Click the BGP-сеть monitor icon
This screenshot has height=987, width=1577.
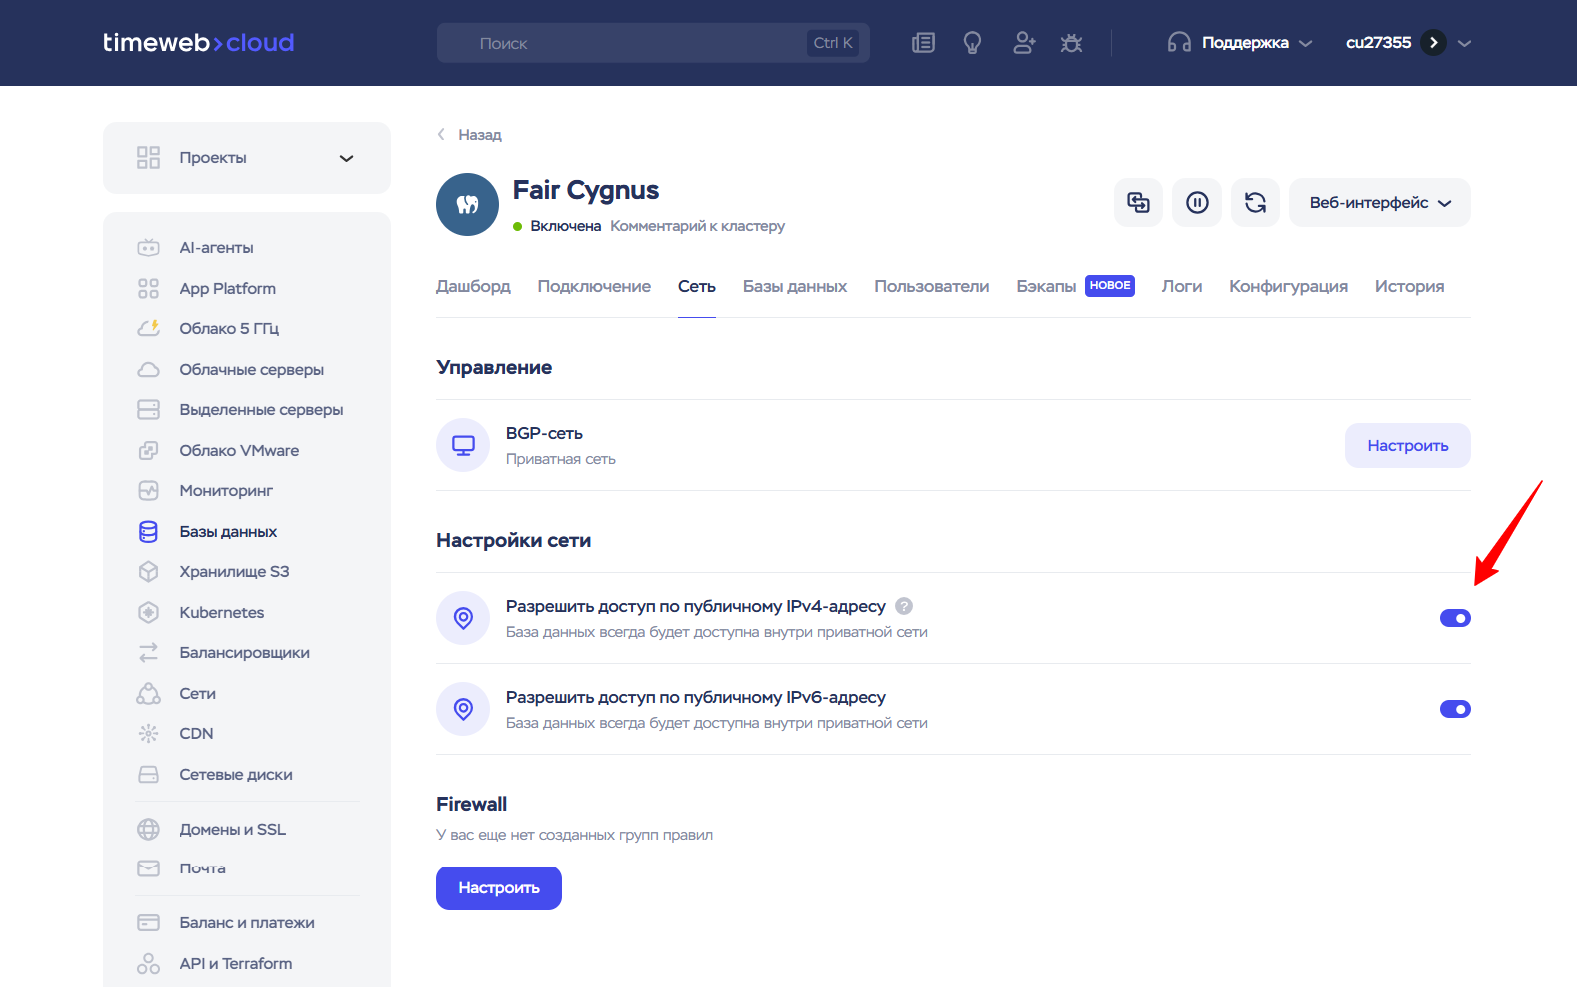coord(463,445)
